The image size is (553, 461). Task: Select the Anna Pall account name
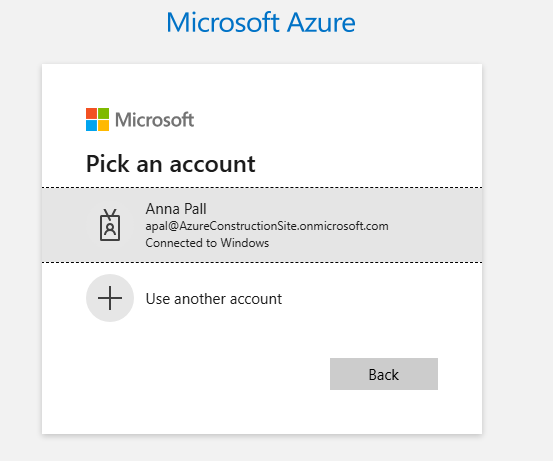pyautogui.click(x=176, y=209)
